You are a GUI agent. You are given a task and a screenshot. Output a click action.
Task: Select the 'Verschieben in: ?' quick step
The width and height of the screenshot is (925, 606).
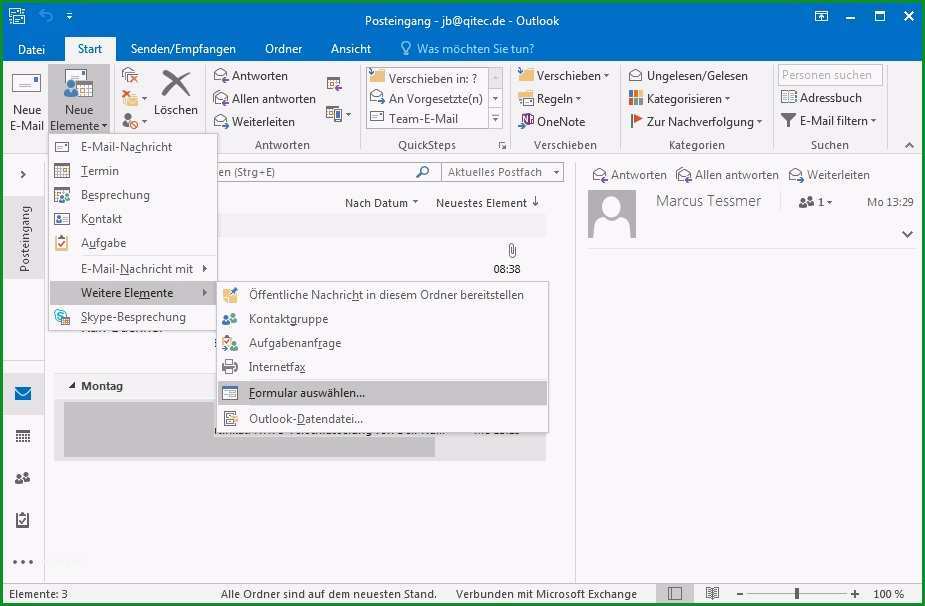pyautogui.click(x=427, y=77)
